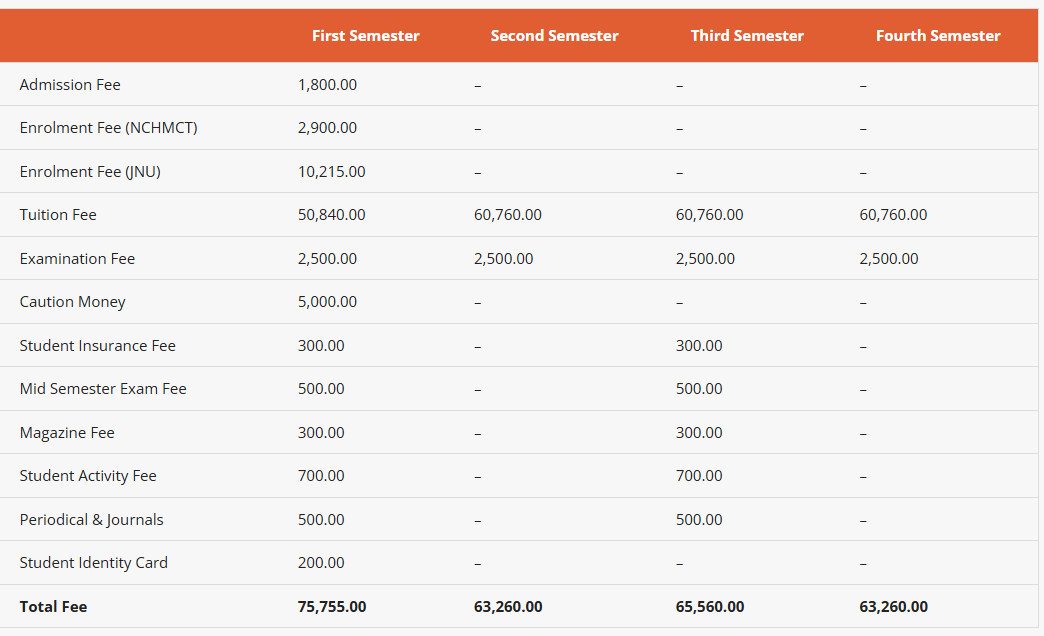Select the Examination Fee row label

pos(77,259)
